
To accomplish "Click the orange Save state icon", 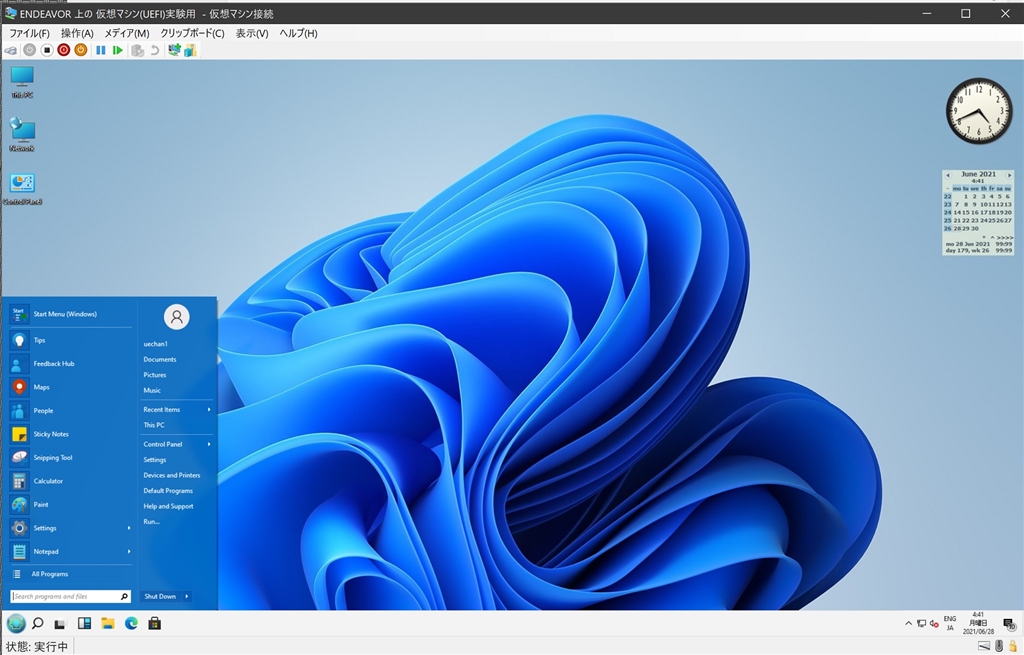I will tap(80, 50).
